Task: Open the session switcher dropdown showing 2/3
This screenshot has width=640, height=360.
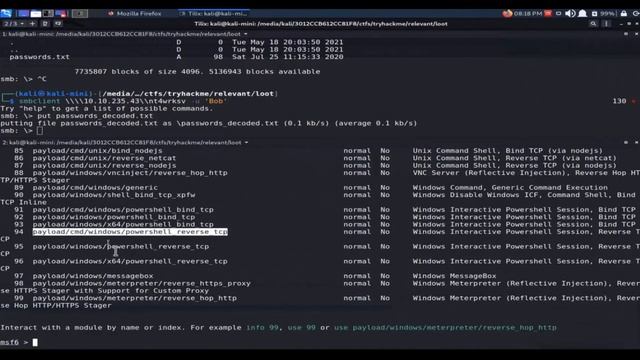Action: (x=13, y=24)
